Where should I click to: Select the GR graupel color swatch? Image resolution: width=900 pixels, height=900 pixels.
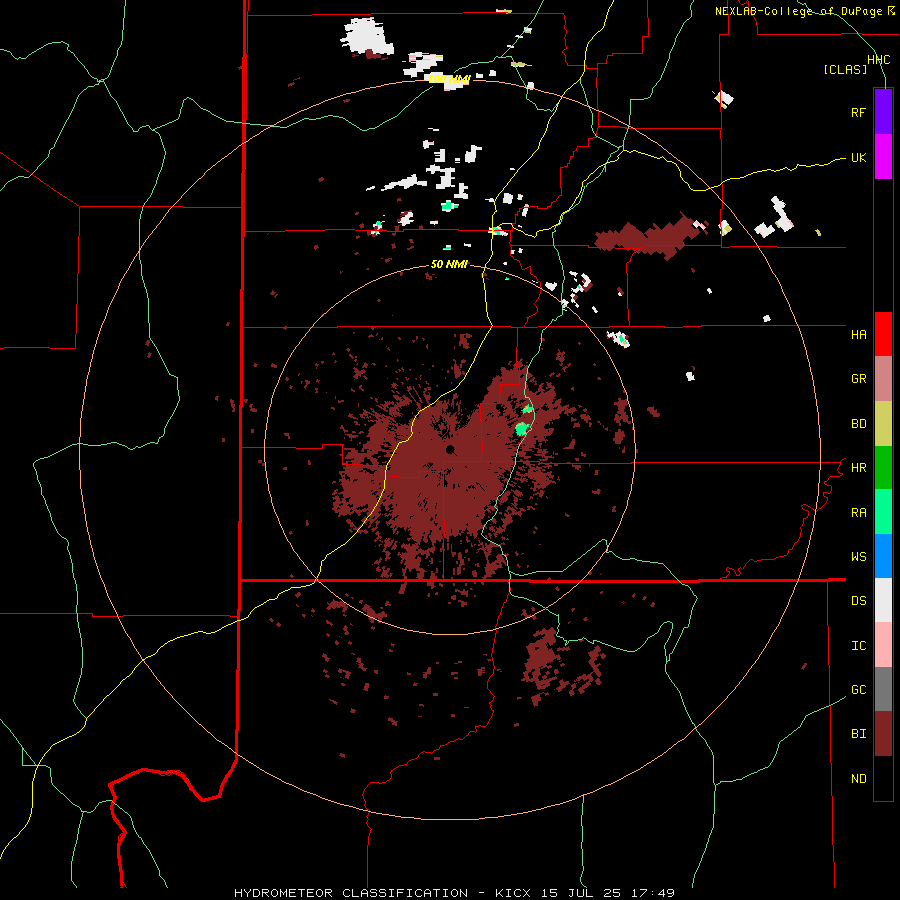883,379
